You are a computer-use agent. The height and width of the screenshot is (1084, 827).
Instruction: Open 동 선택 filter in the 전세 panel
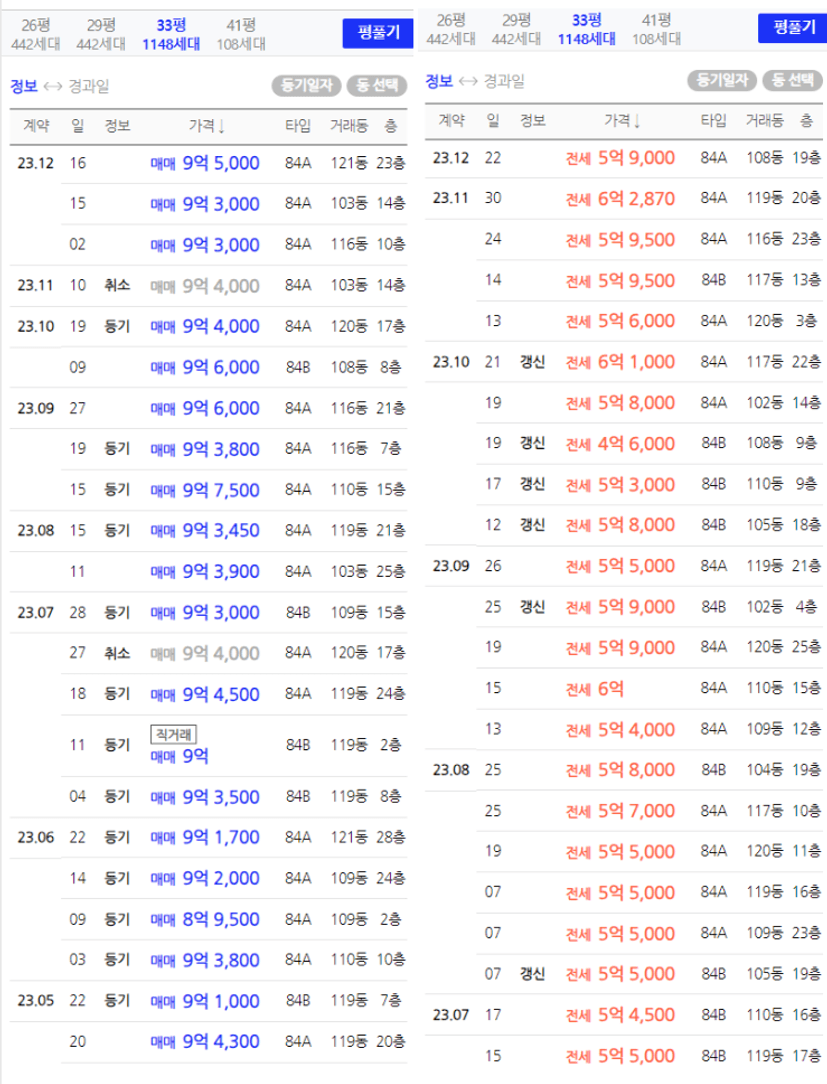coord(792,81)
